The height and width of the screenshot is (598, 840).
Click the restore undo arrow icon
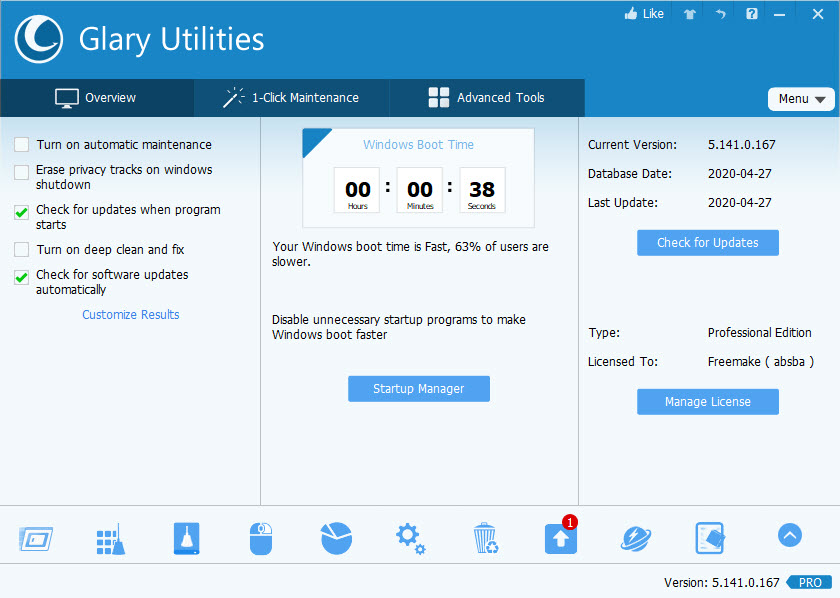[721, 14]
